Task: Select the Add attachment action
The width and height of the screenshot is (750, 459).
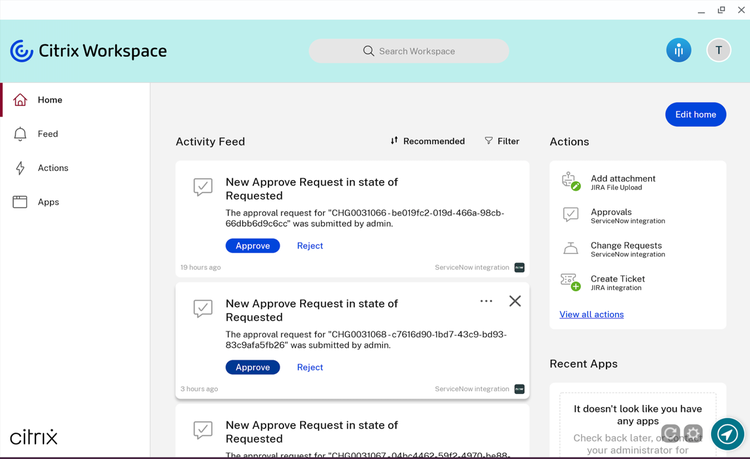Action: pos(638,182)
